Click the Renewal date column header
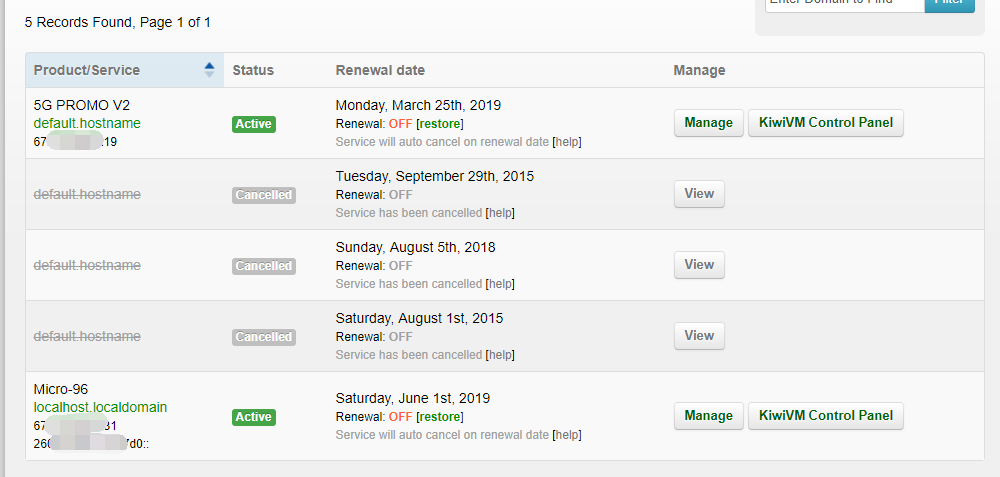 (x=380, y=70)
